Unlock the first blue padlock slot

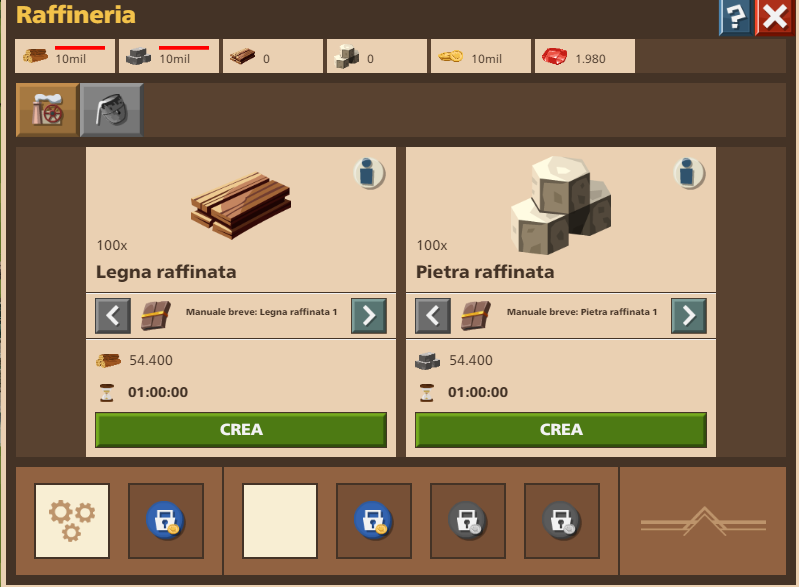pos(166,521)
